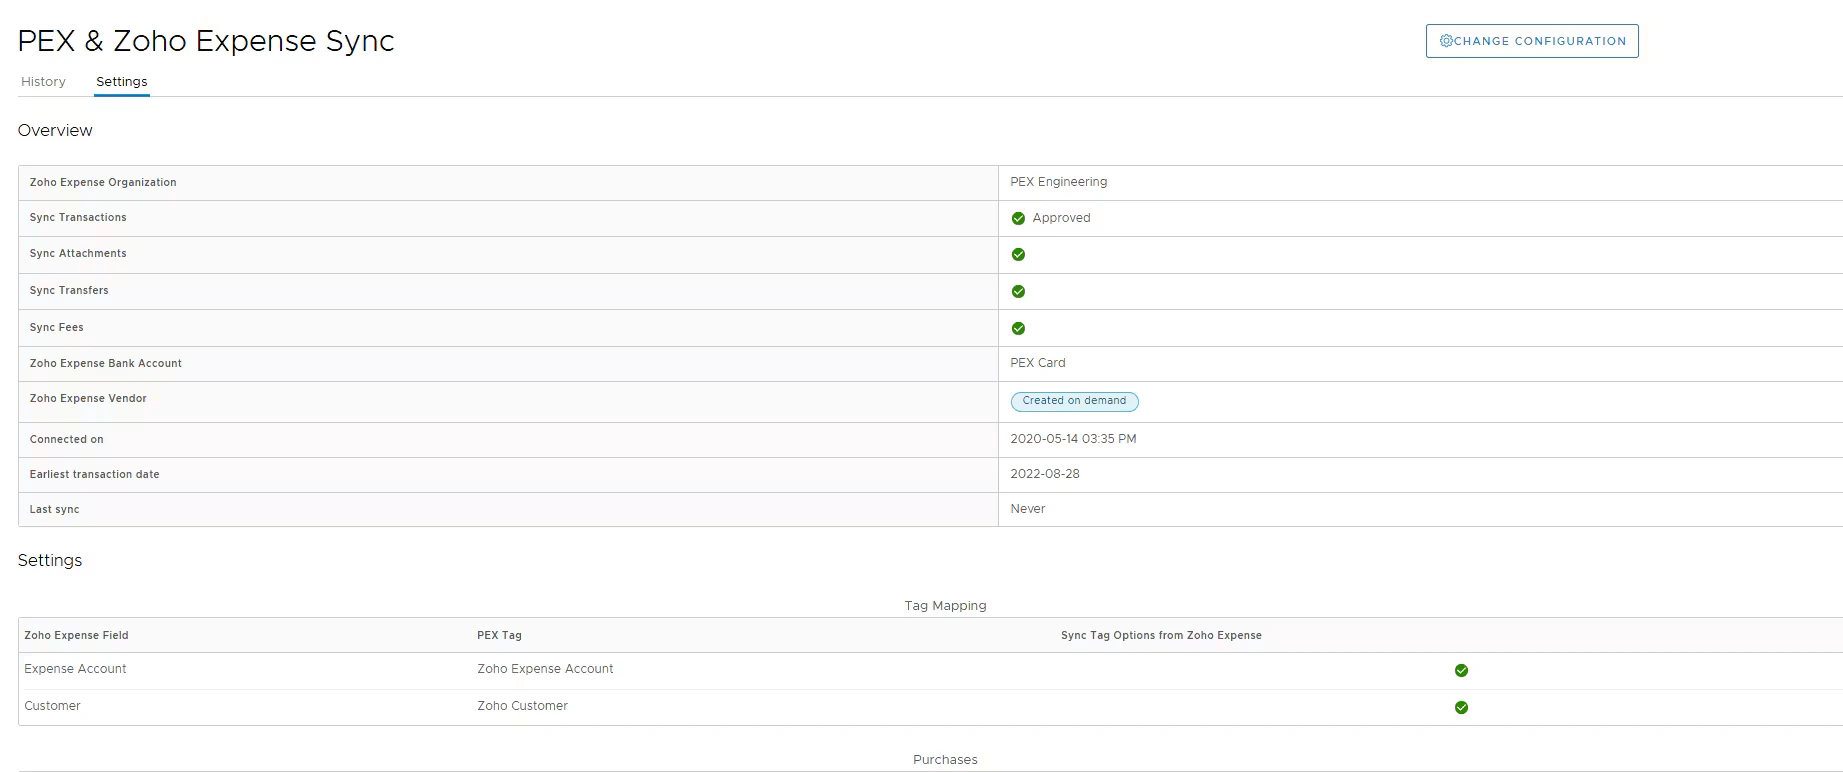Click the 'Customer' field cell
The image size is (1843, 772).
pyautogui.click(x=52, y=706)
